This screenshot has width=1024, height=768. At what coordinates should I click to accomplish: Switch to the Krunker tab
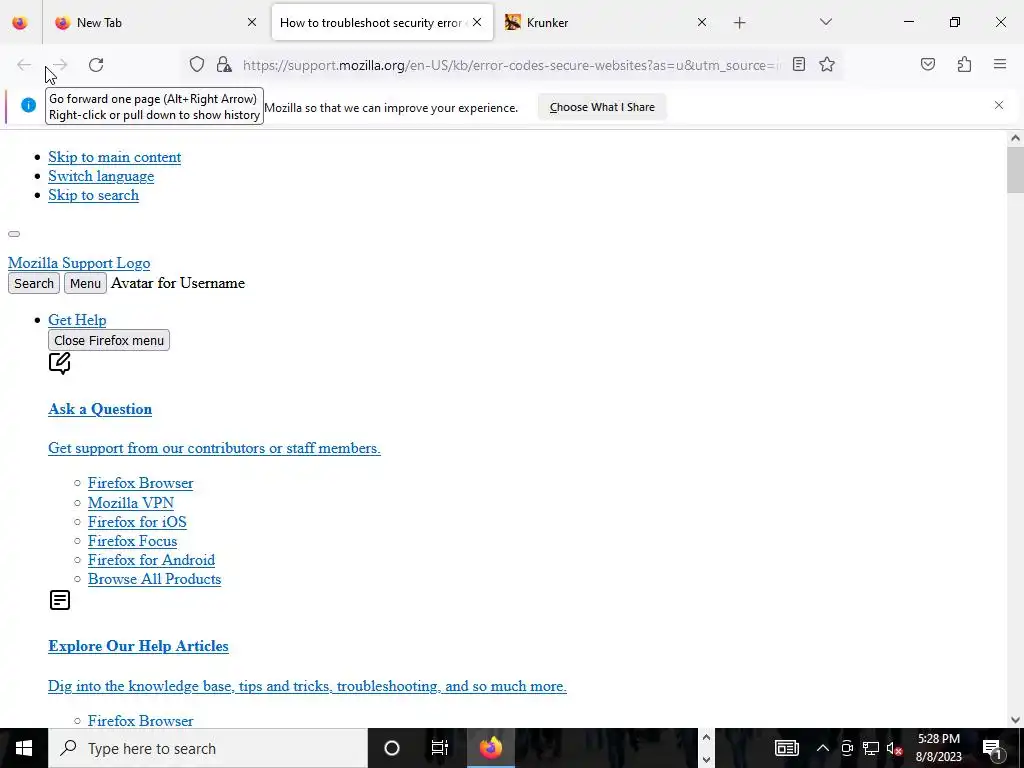(x=605, y=22)
